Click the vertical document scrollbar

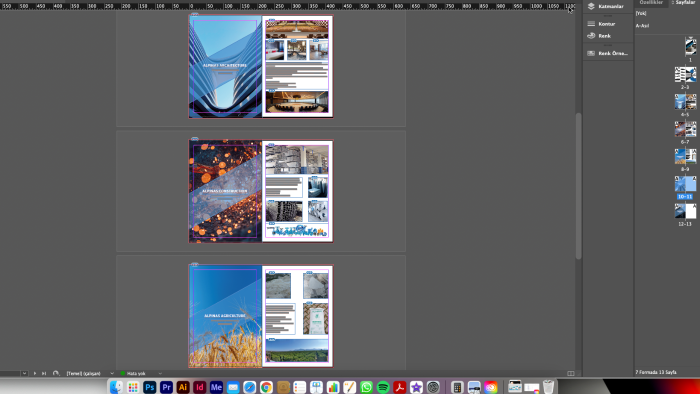click(x=579, y=186)
